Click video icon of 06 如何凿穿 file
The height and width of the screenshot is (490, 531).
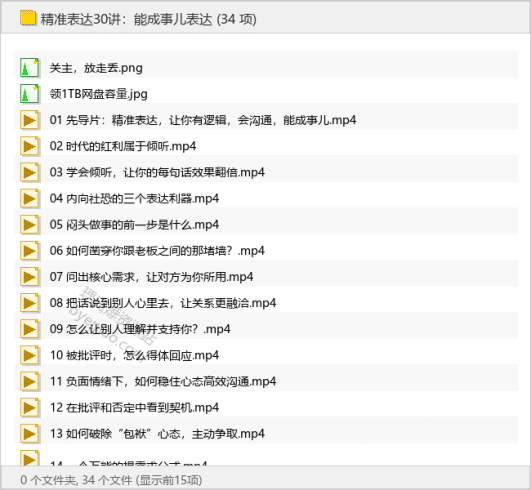[29, 250]
